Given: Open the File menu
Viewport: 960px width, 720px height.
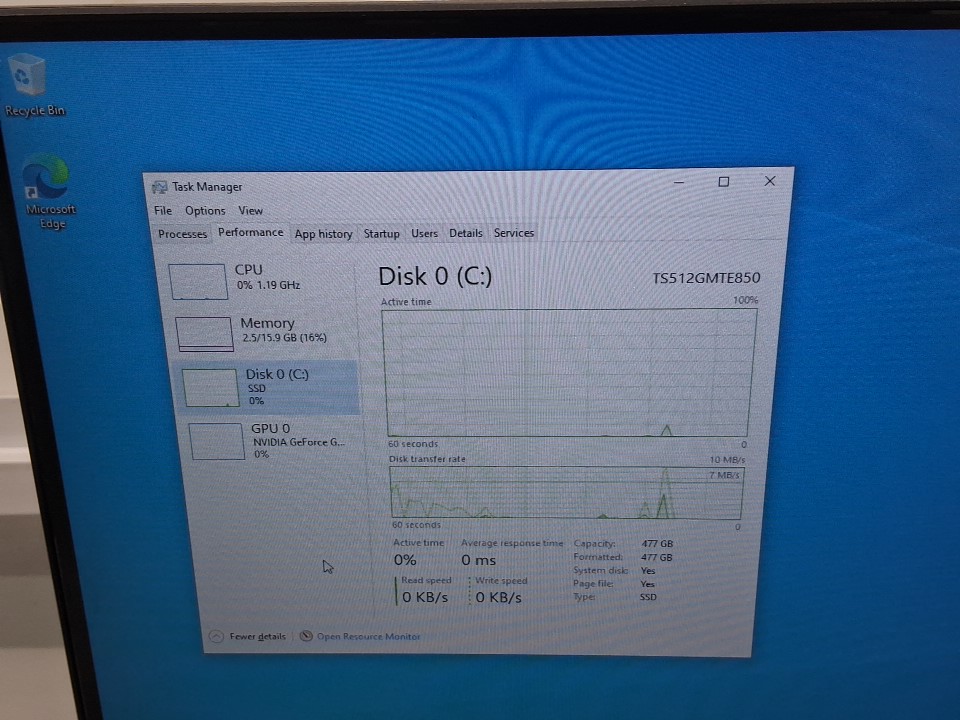Looking at the screenshot, I should 163,211.
